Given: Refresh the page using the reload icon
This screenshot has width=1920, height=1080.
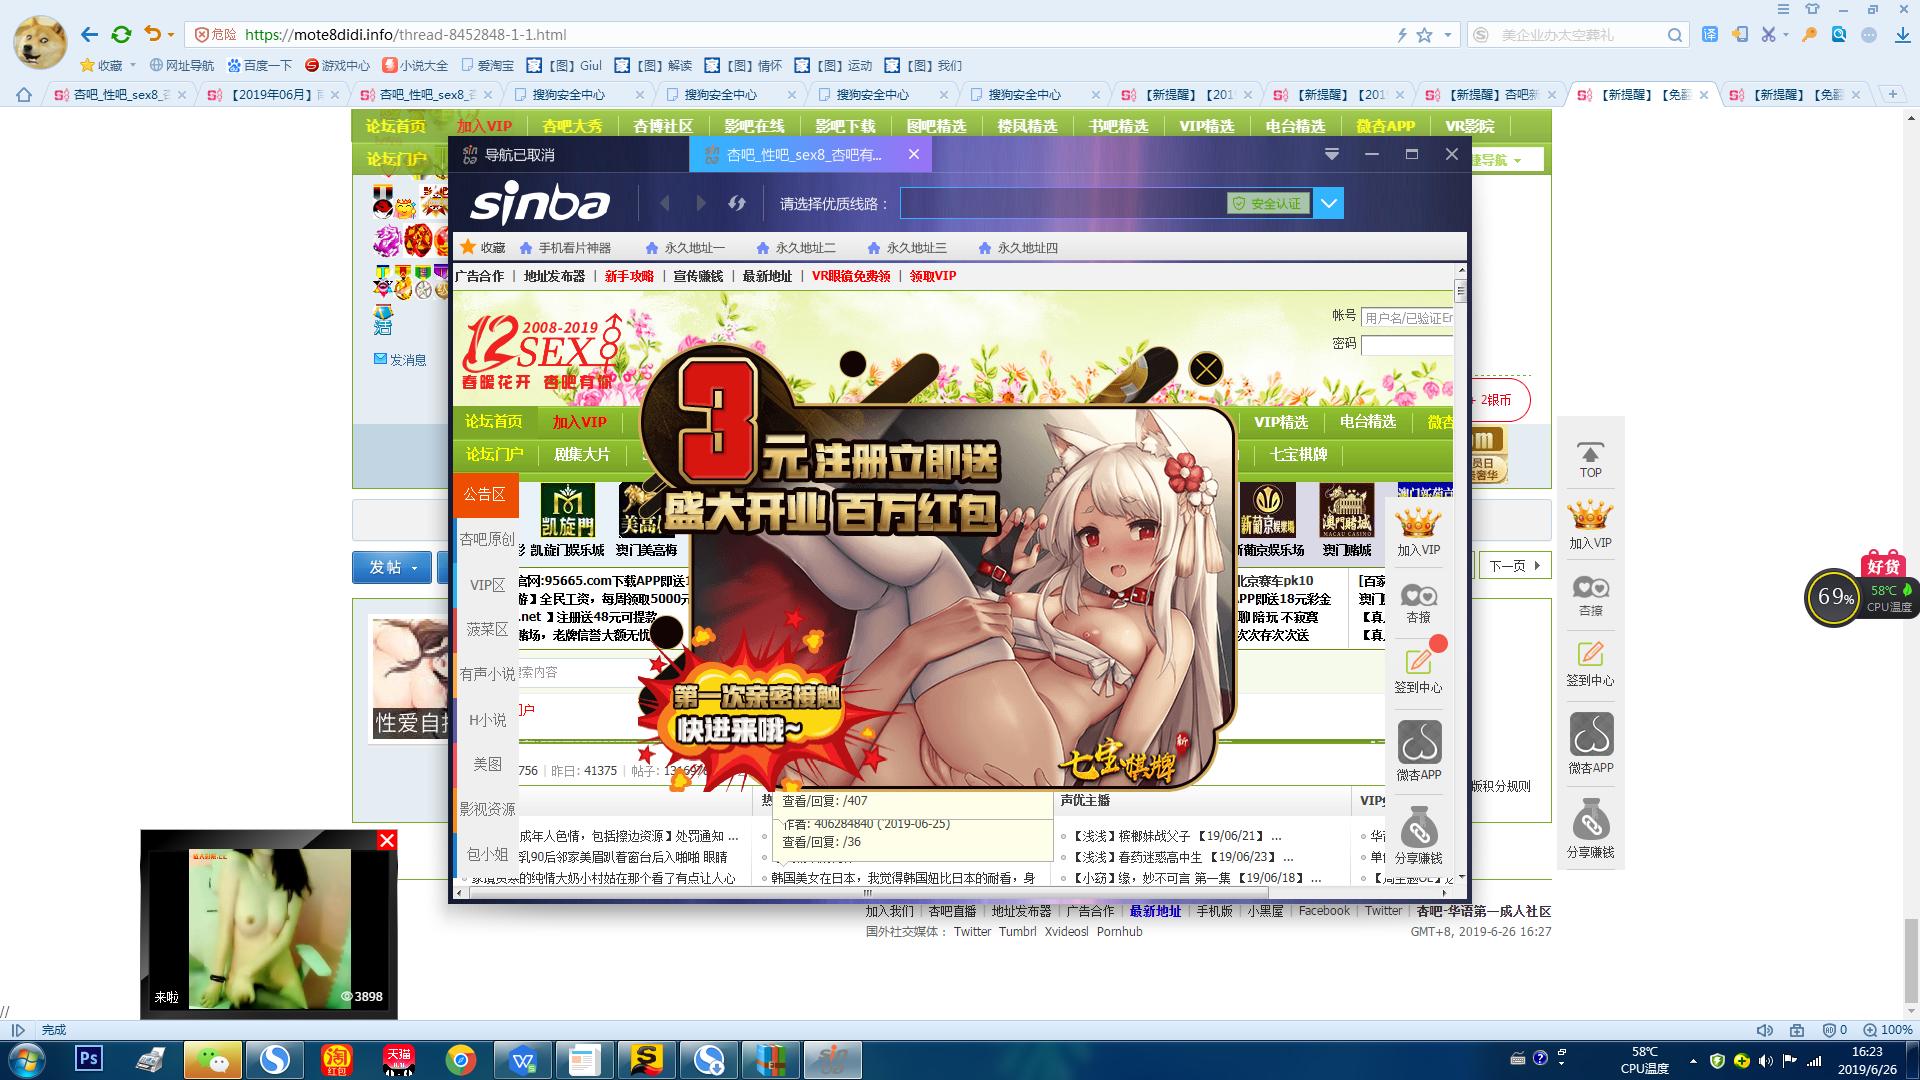Looking at the screenshot, I should click(123, 34).
